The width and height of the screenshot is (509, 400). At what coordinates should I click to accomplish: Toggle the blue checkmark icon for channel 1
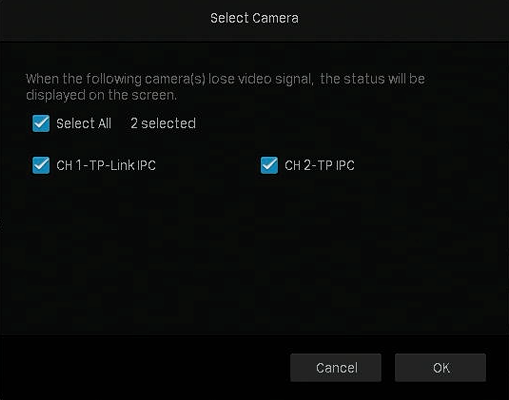41,165
